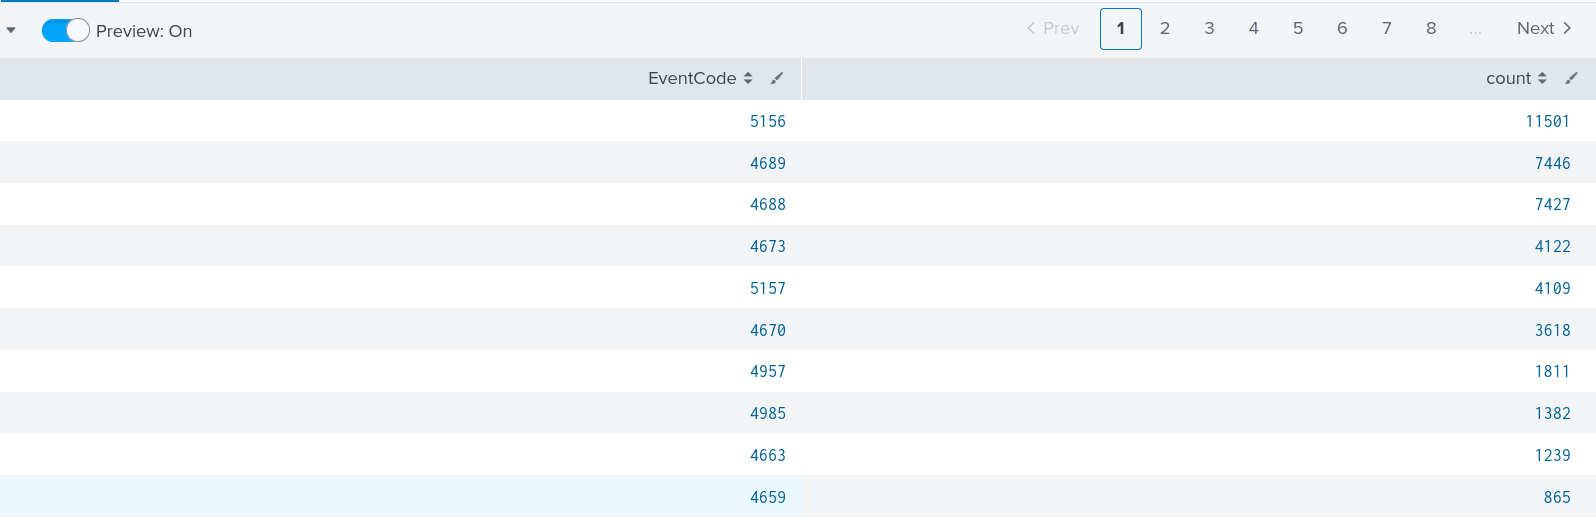Select EventCode value 4670
Viewport: 1596px width, 521px height.
coord(768,330)
